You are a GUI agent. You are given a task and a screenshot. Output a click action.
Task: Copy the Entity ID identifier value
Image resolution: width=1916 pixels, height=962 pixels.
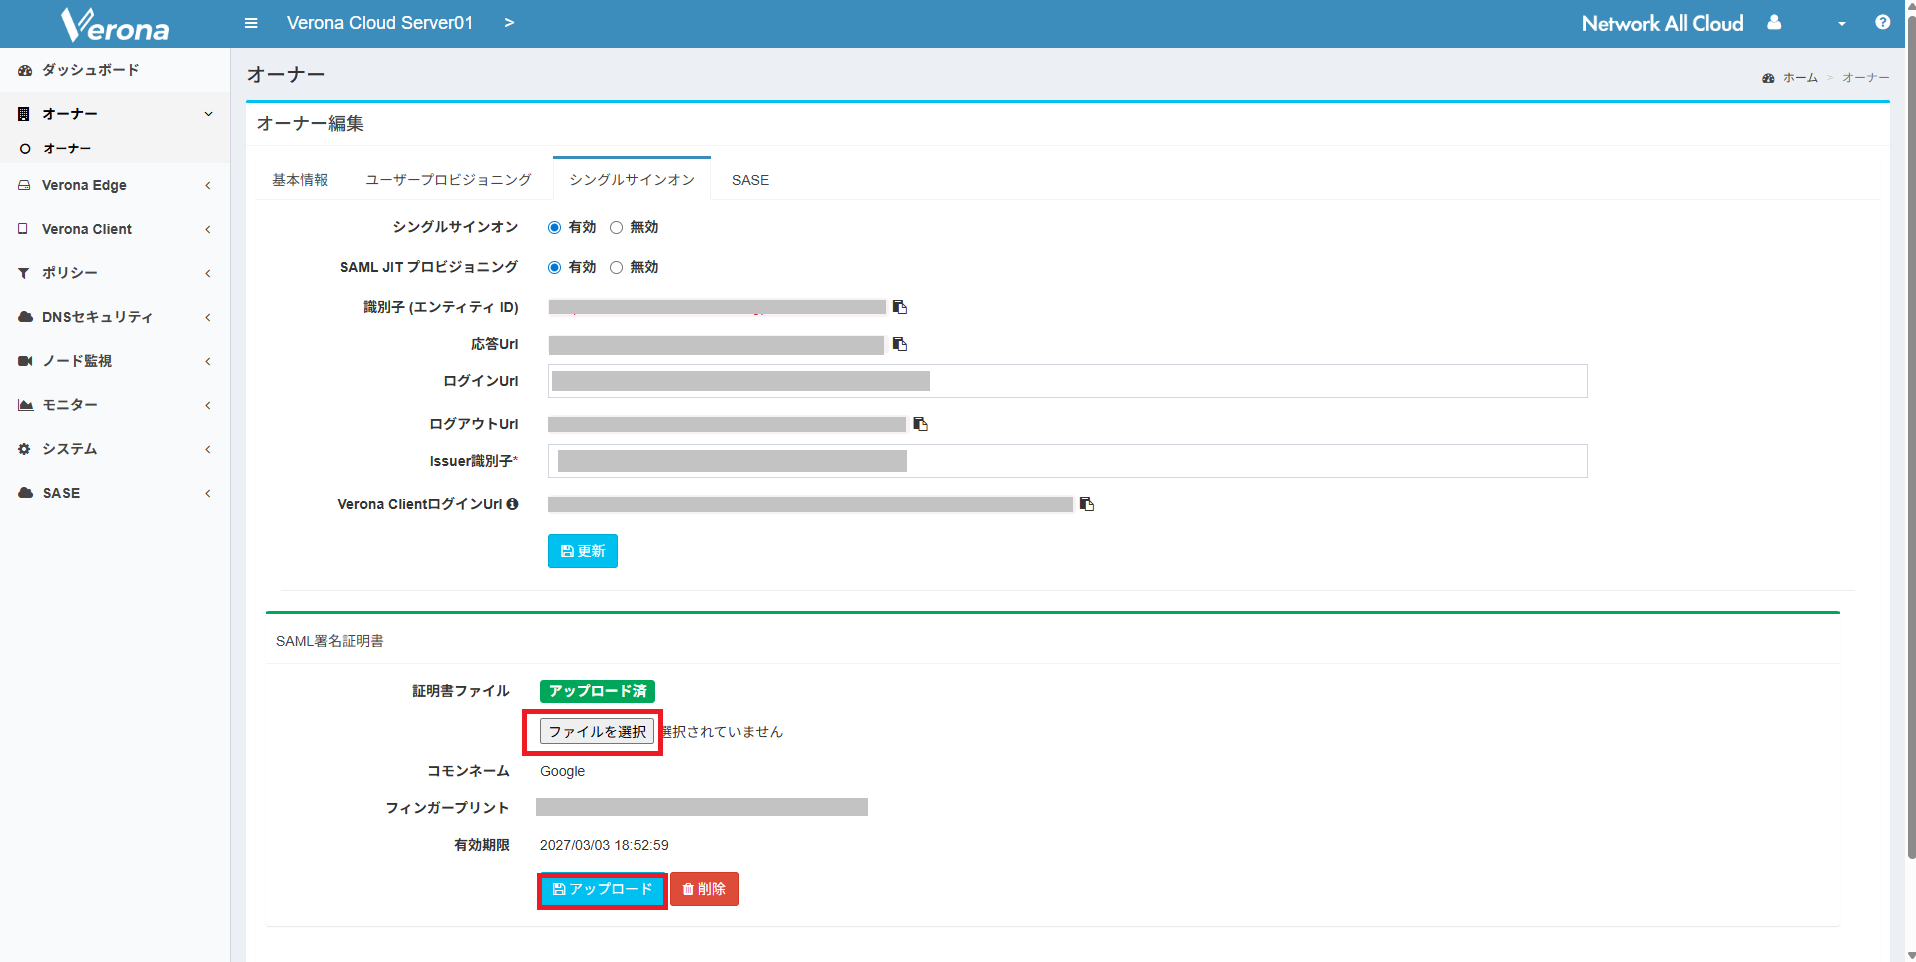[900, 307]
